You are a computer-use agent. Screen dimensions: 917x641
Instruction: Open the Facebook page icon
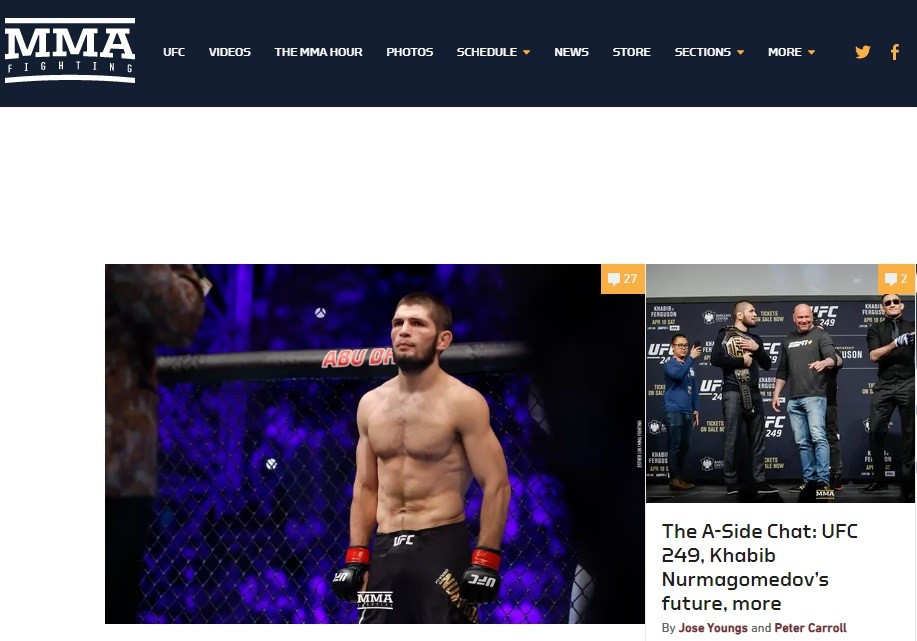[895, 52]
